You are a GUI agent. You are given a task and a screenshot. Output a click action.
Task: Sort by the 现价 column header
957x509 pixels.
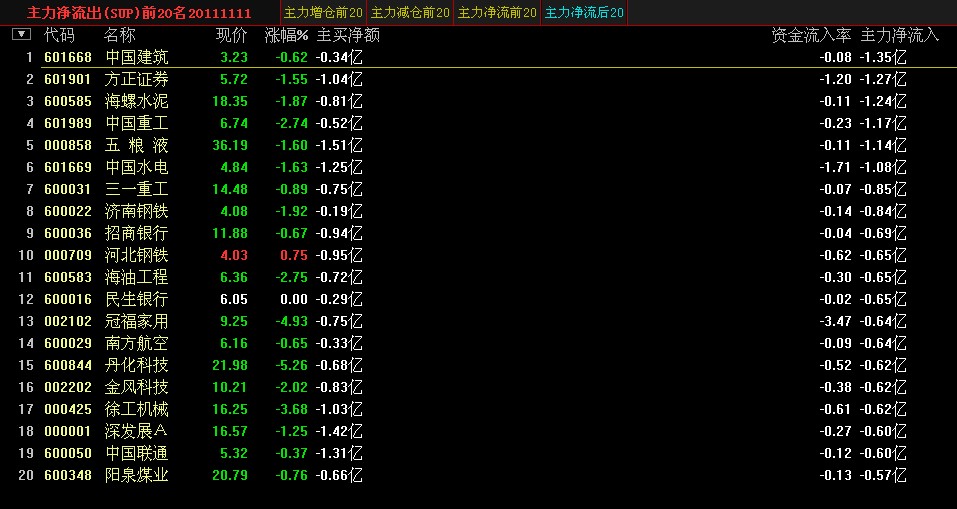click(232, 35)
